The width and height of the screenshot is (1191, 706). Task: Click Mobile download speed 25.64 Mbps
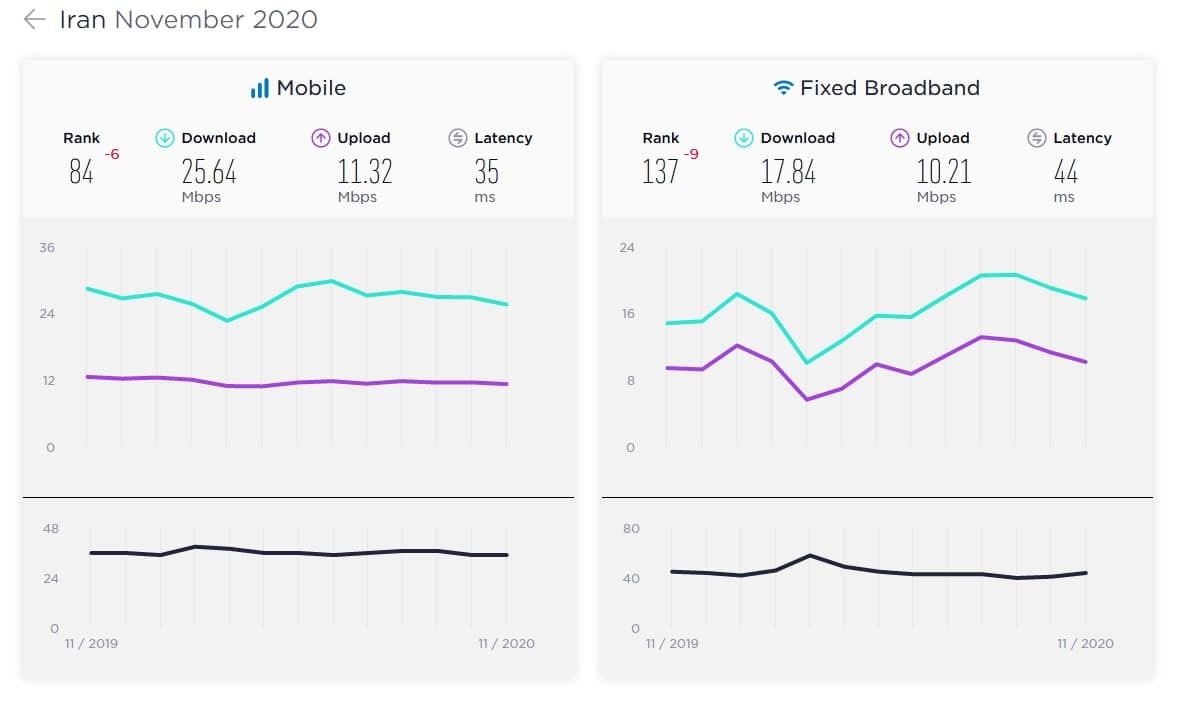[209, 180]
